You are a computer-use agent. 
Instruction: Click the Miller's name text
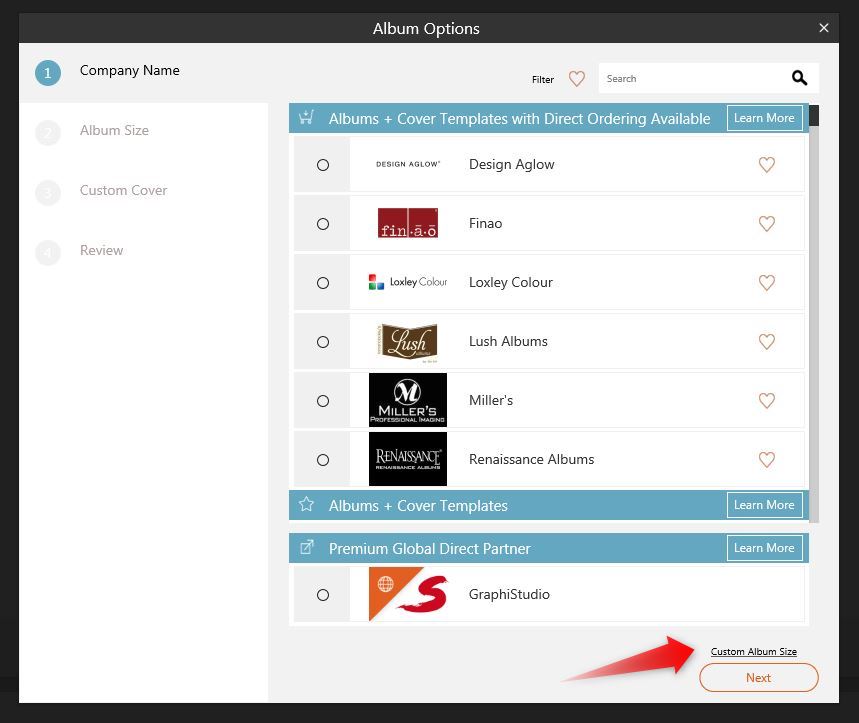(x=491, y=400)
